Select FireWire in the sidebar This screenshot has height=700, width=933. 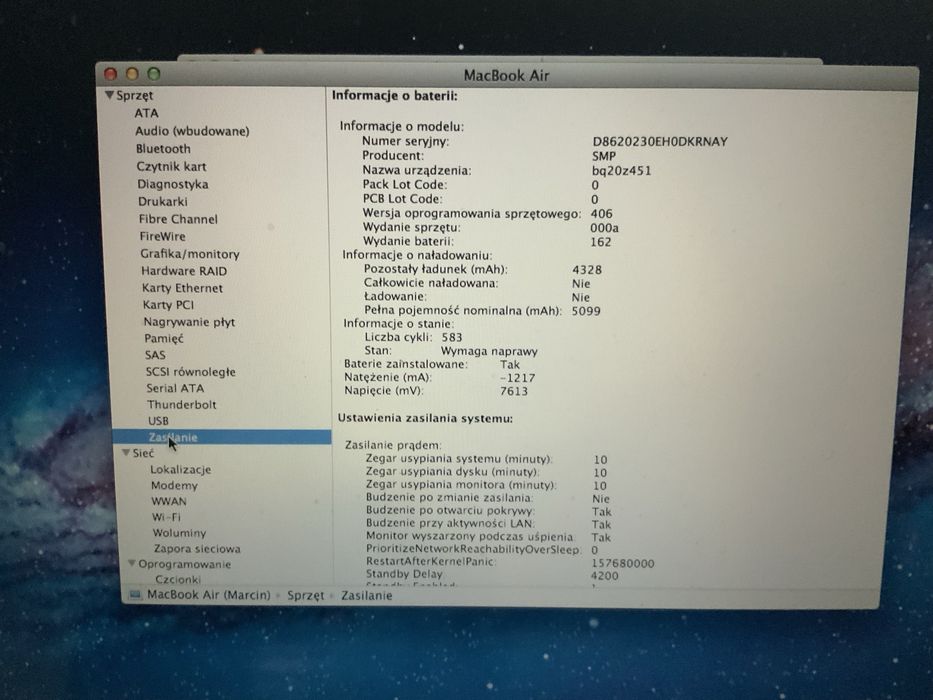162,236
